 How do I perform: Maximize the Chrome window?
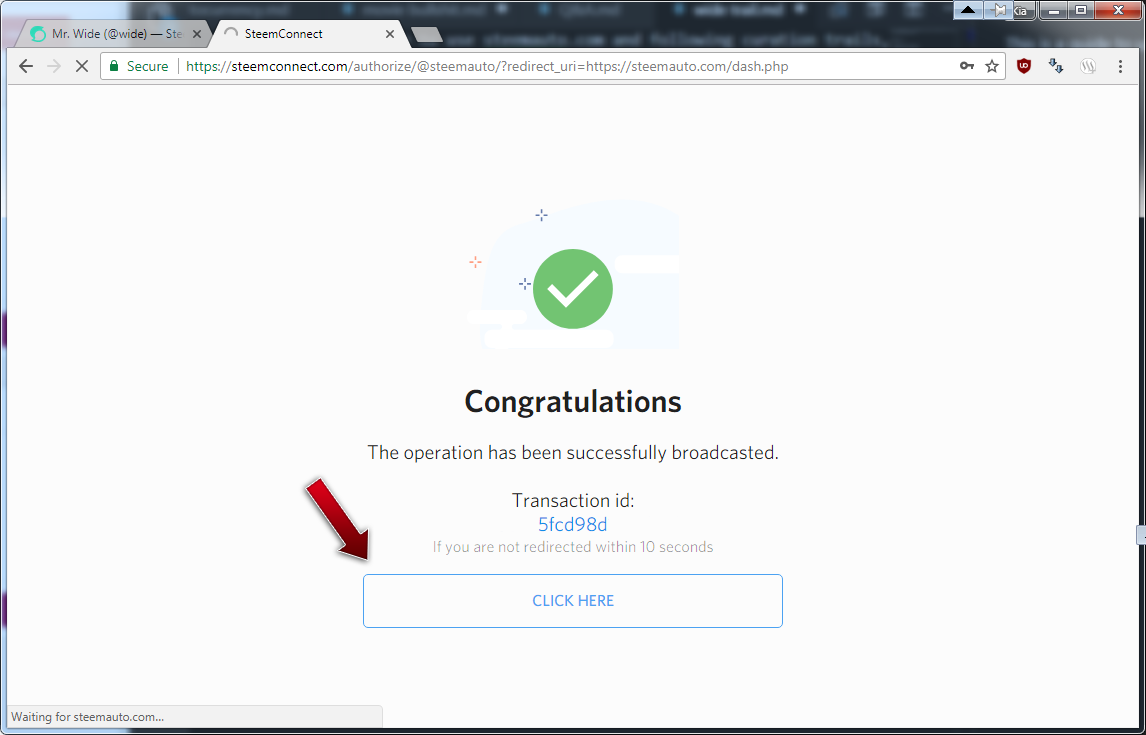click(1081, 10)
